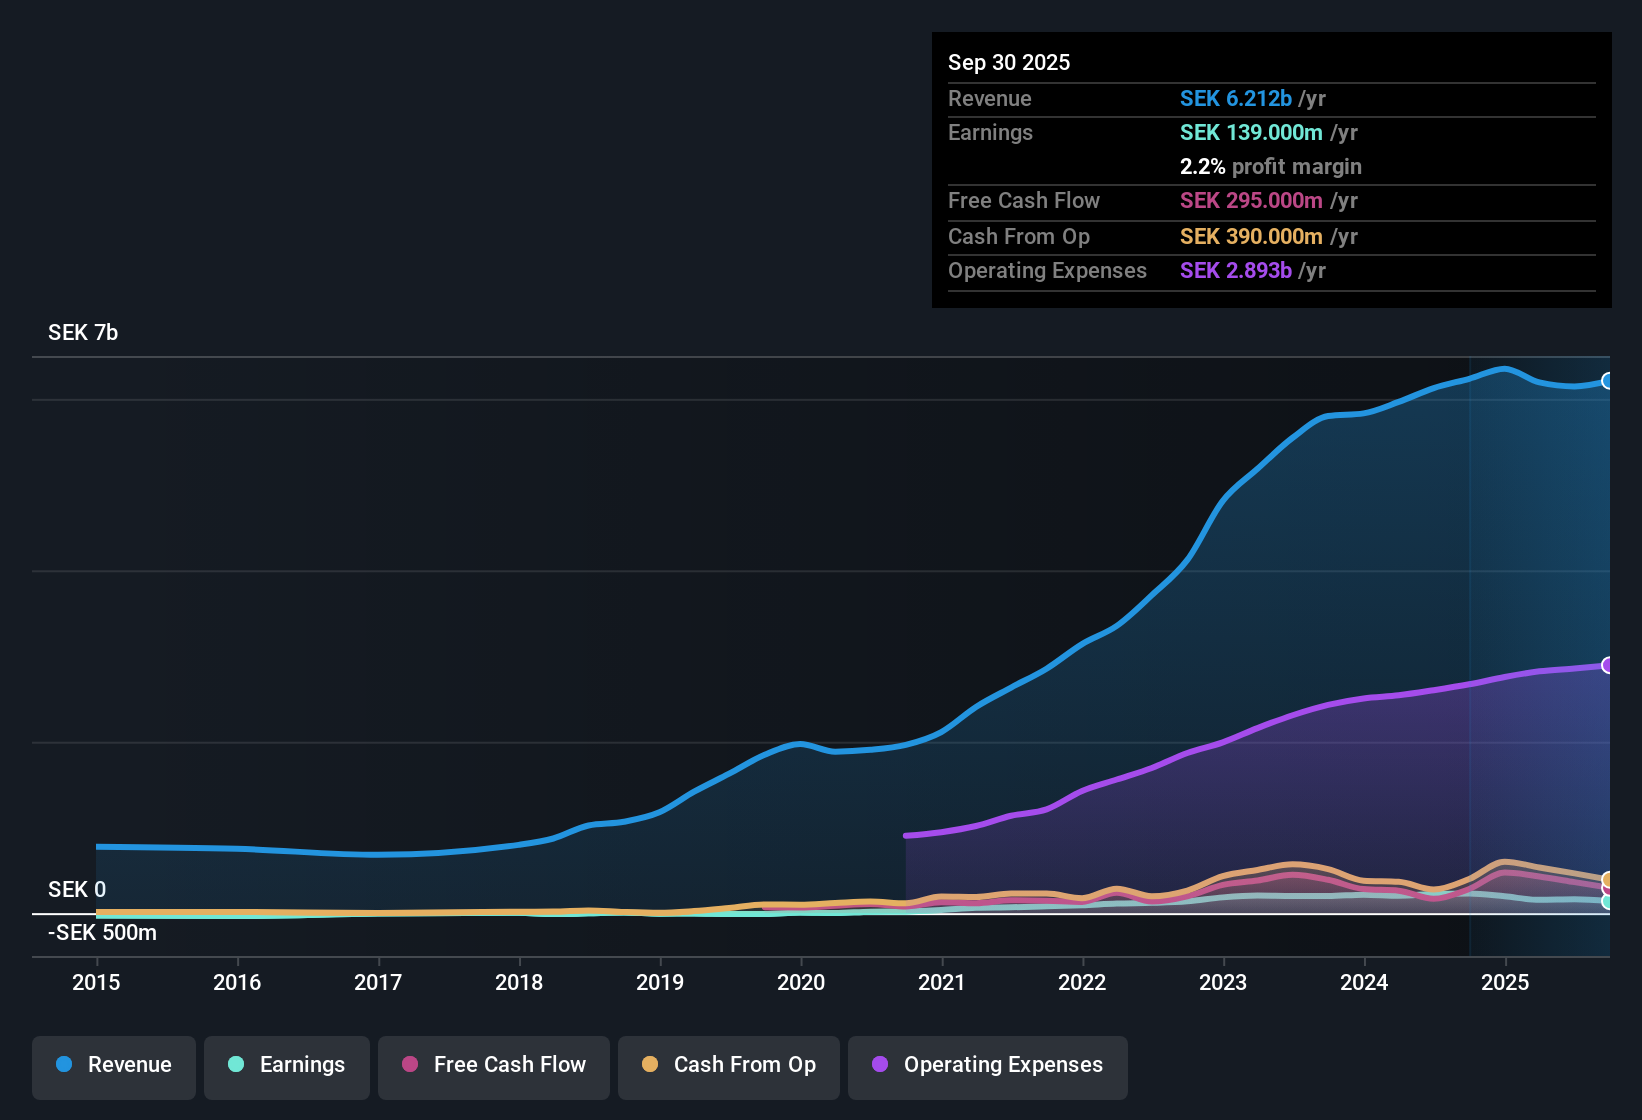Click the Sep 30 2025 tooltip date

(x=1009, y=62)
